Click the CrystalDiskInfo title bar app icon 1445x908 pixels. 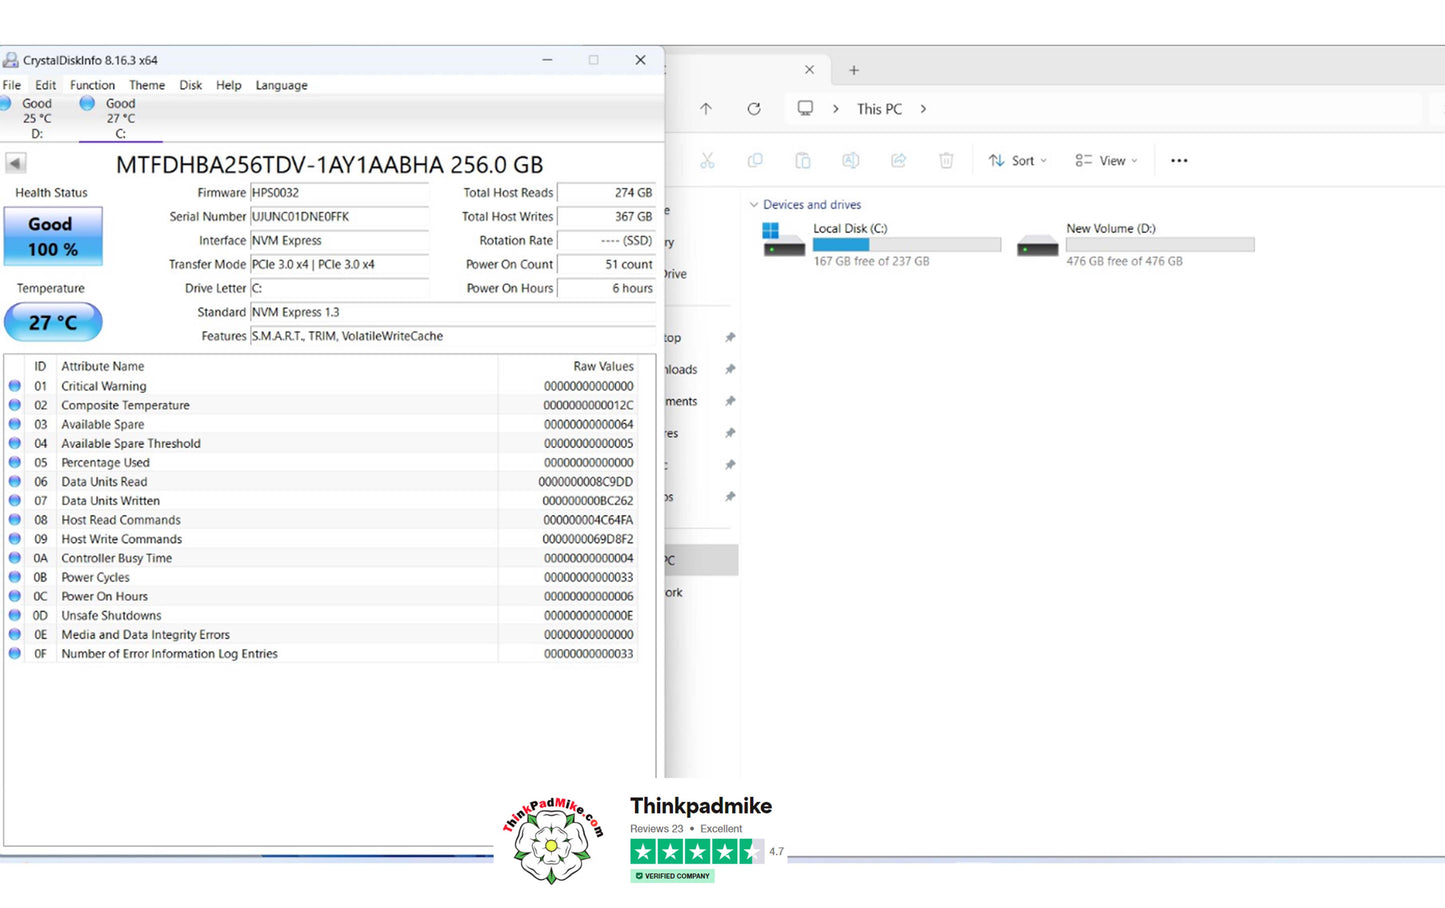coord(11,60)
